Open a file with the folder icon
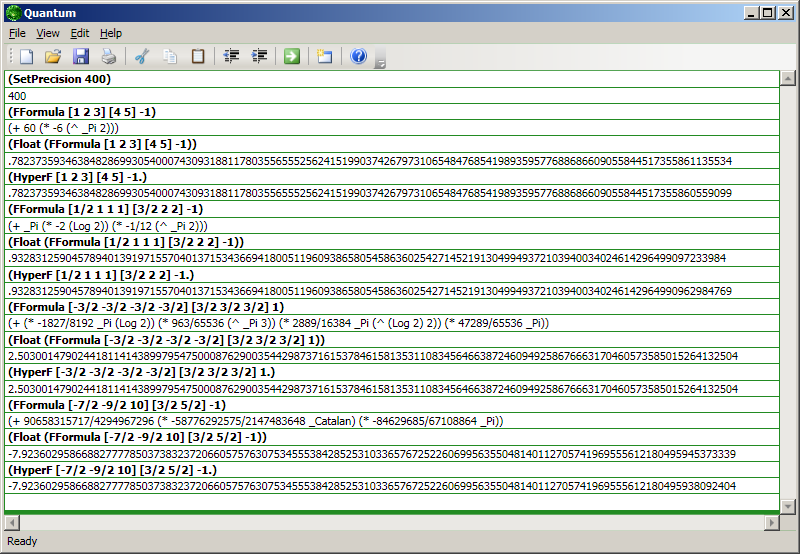 (53, 56)
